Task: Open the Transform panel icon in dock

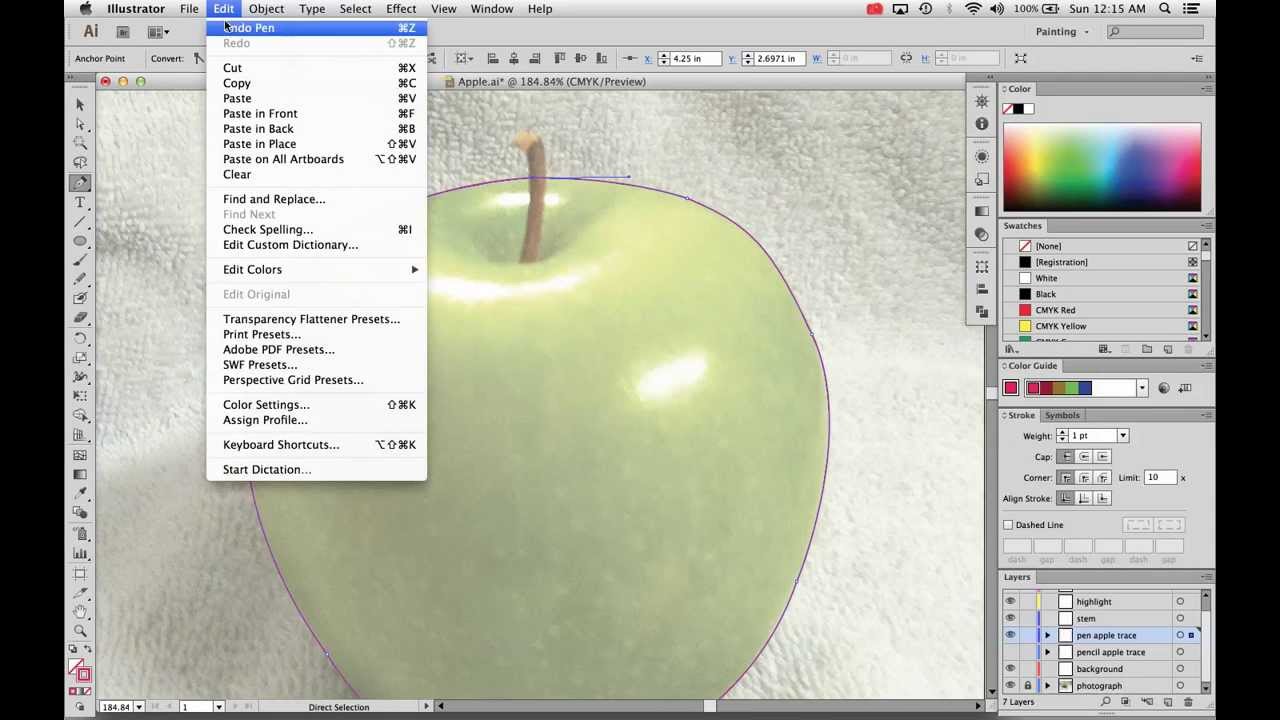Action: [x=982, y=267]
